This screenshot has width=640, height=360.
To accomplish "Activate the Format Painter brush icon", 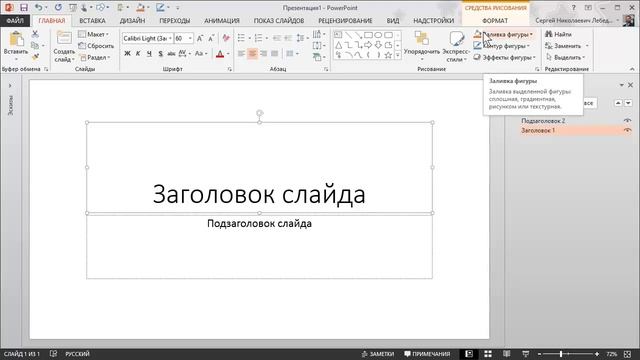I will [35, 57].
